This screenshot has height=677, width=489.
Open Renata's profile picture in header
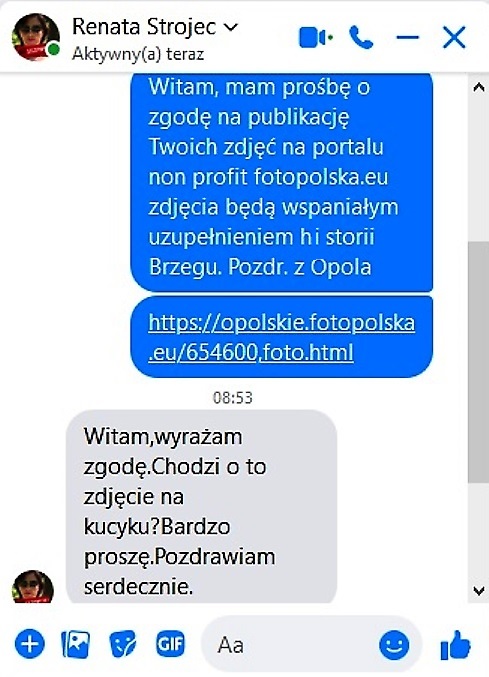35,37
